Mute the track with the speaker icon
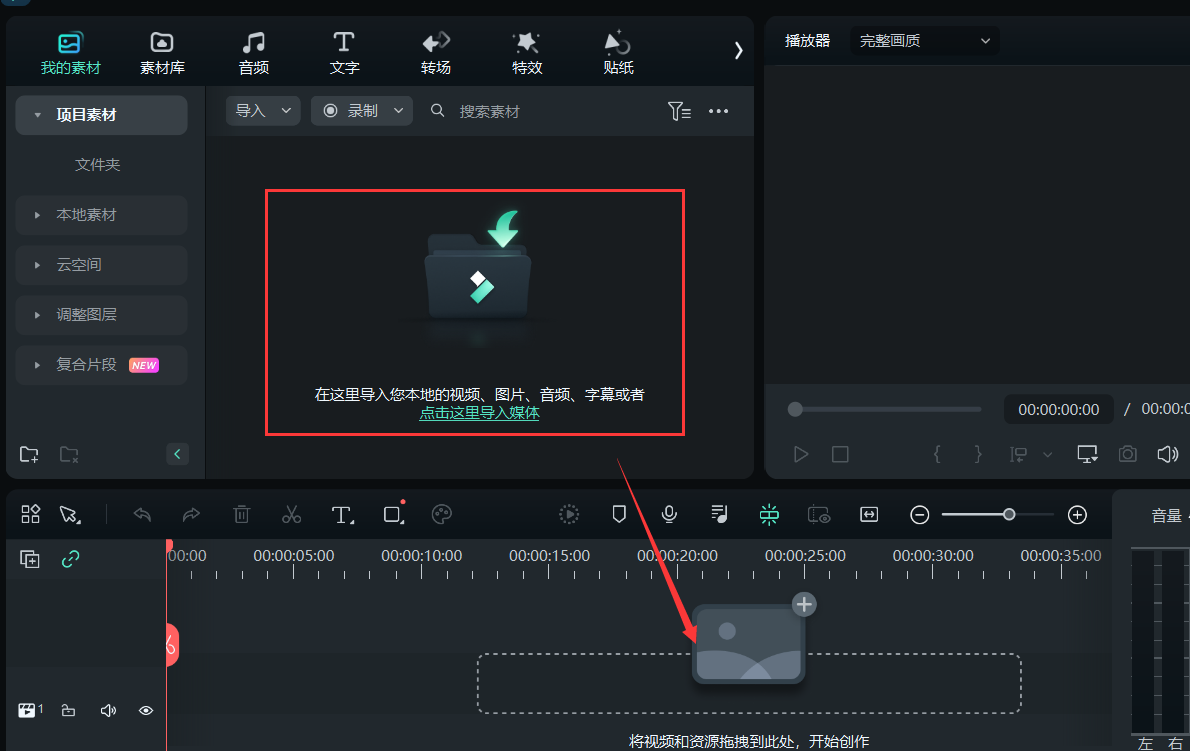The image size is (1190, 751). click(108, 711)
